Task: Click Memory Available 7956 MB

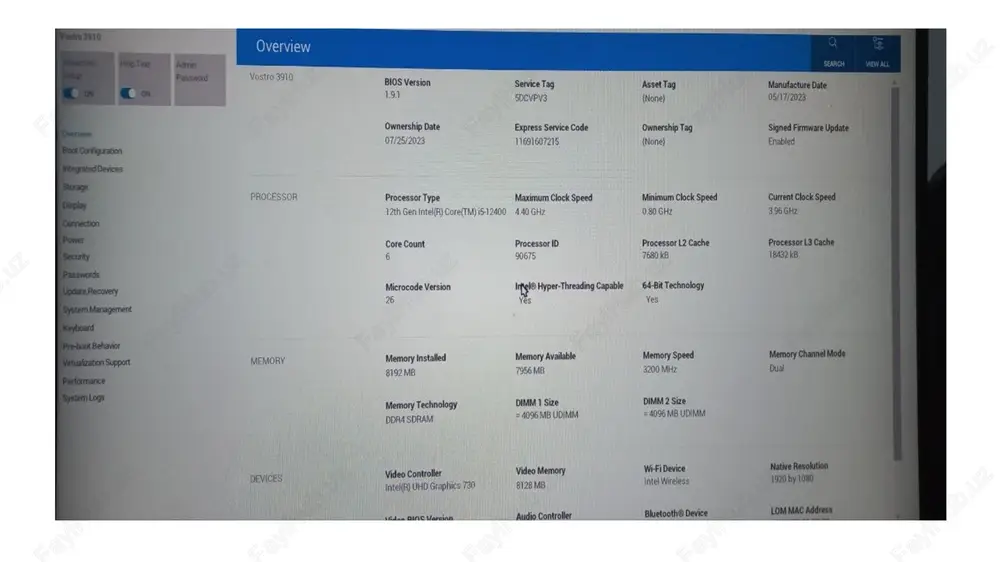Action: click(x=530, y=371)
